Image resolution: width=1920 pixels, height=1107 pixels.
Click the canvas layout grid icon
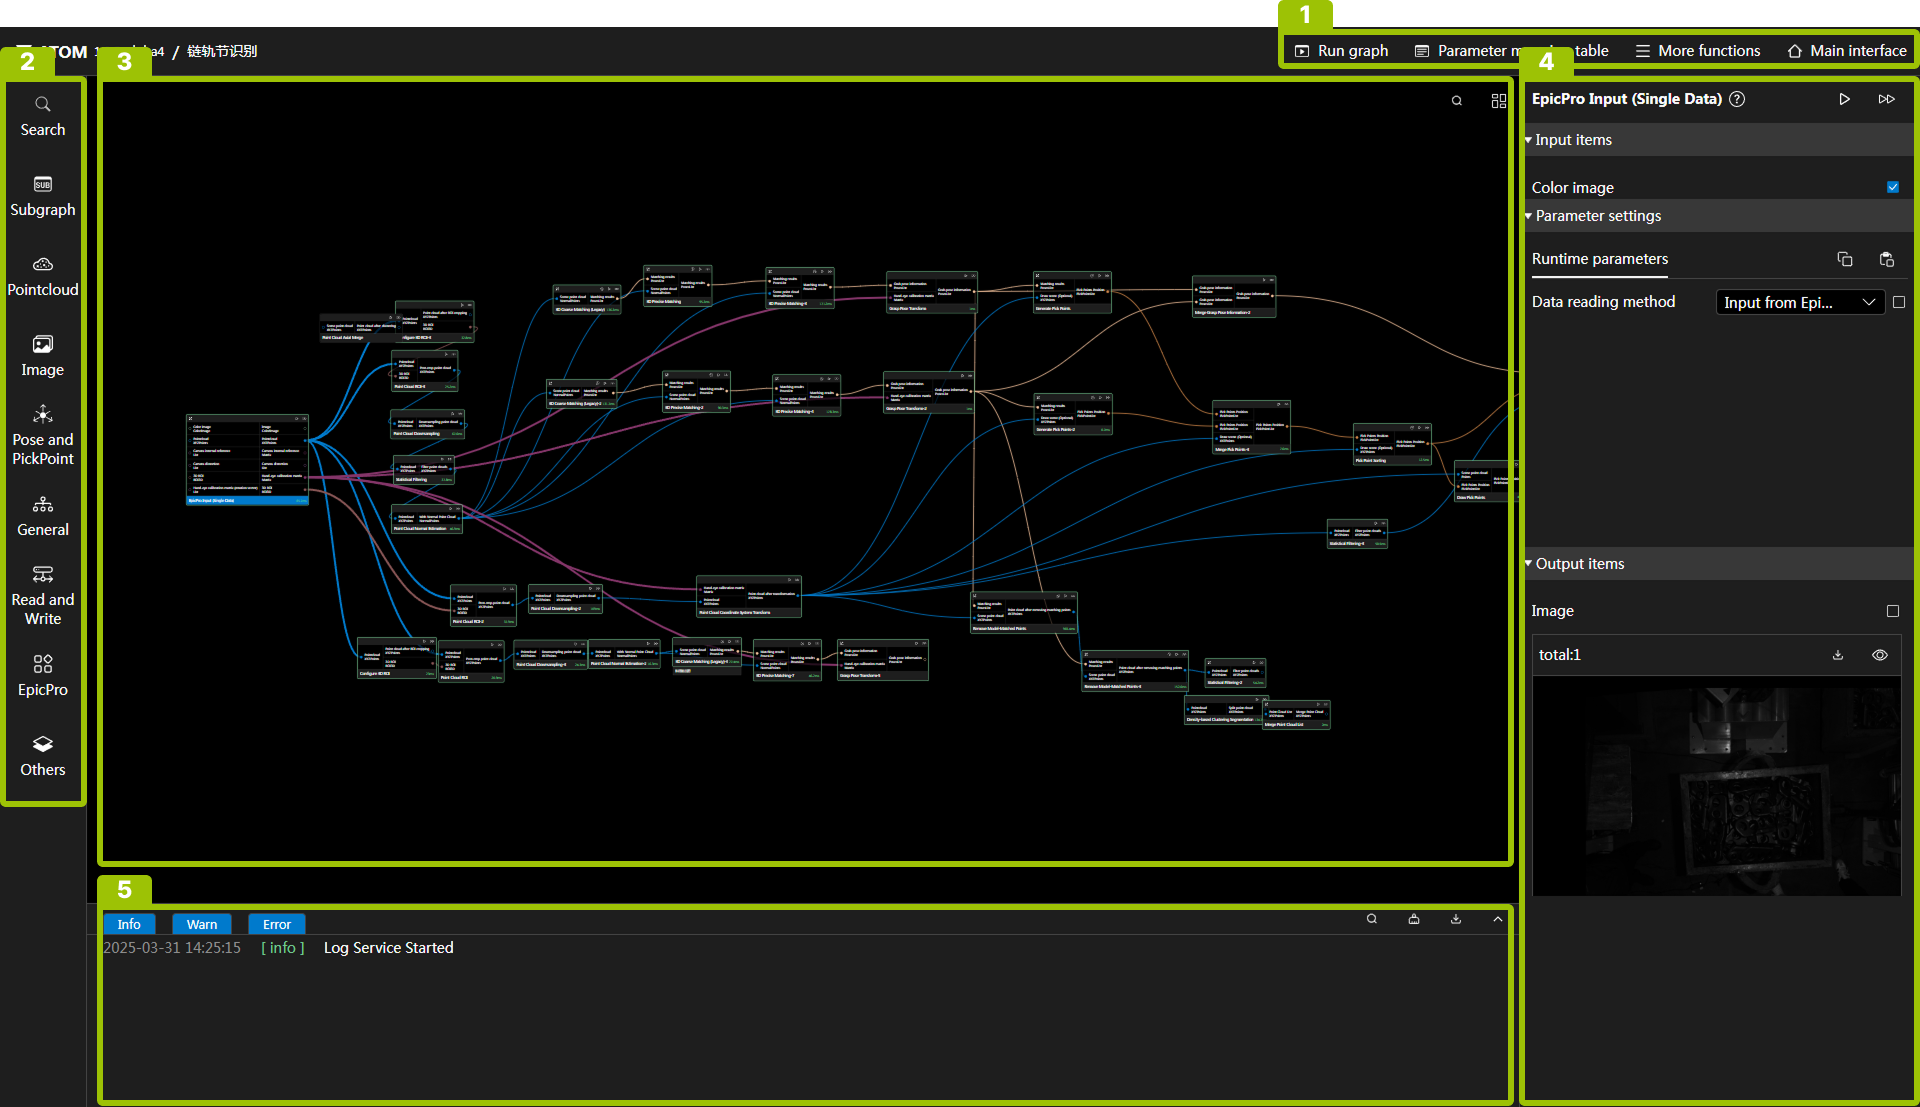click(x=1498, y=101)
